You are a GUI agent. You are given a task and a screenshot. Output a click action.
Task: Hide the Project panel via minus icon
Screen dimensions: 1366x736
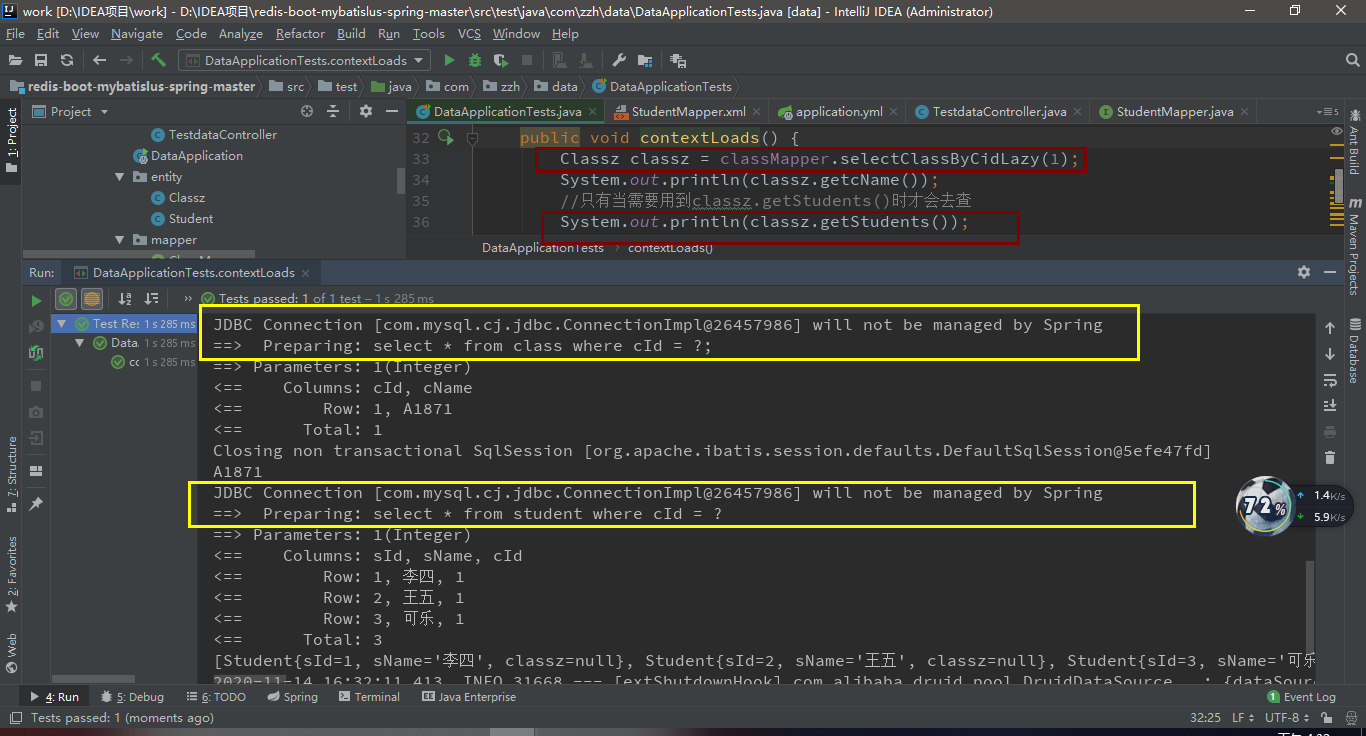(x=390, y=111)
